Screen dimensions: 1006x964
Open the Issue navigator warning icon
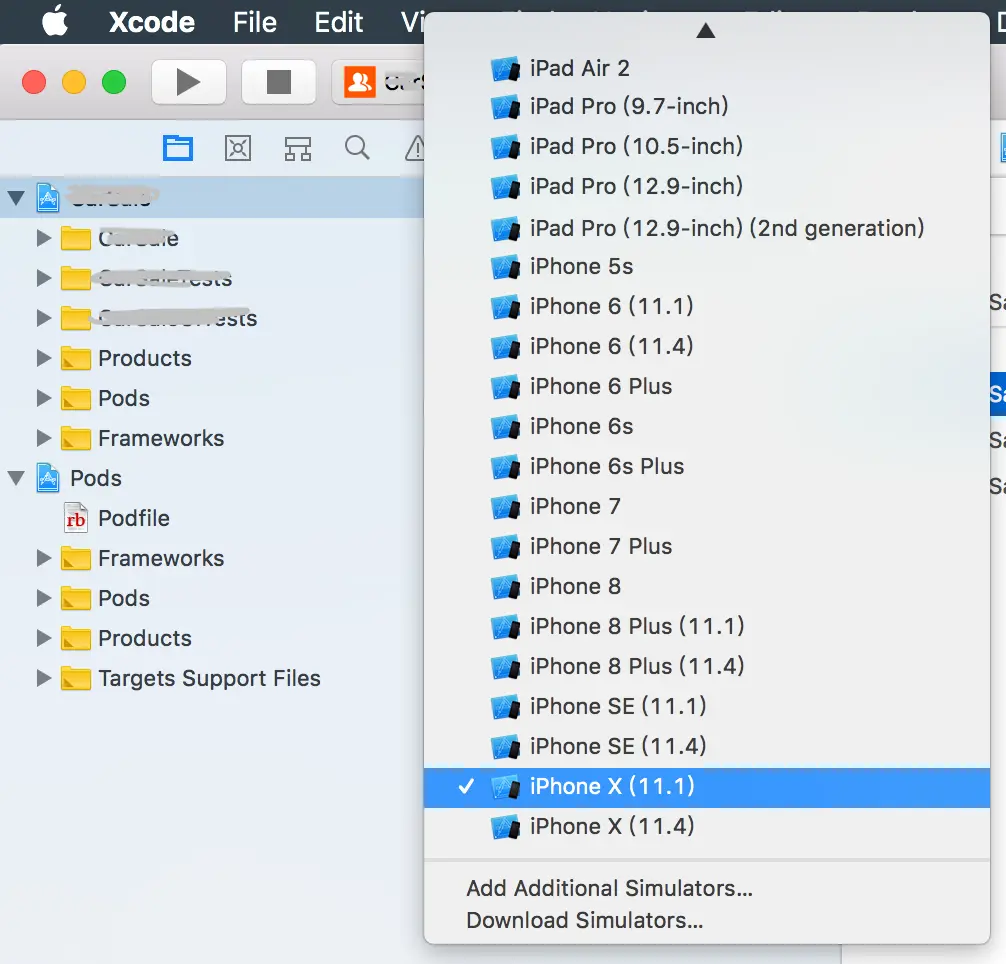415,148
